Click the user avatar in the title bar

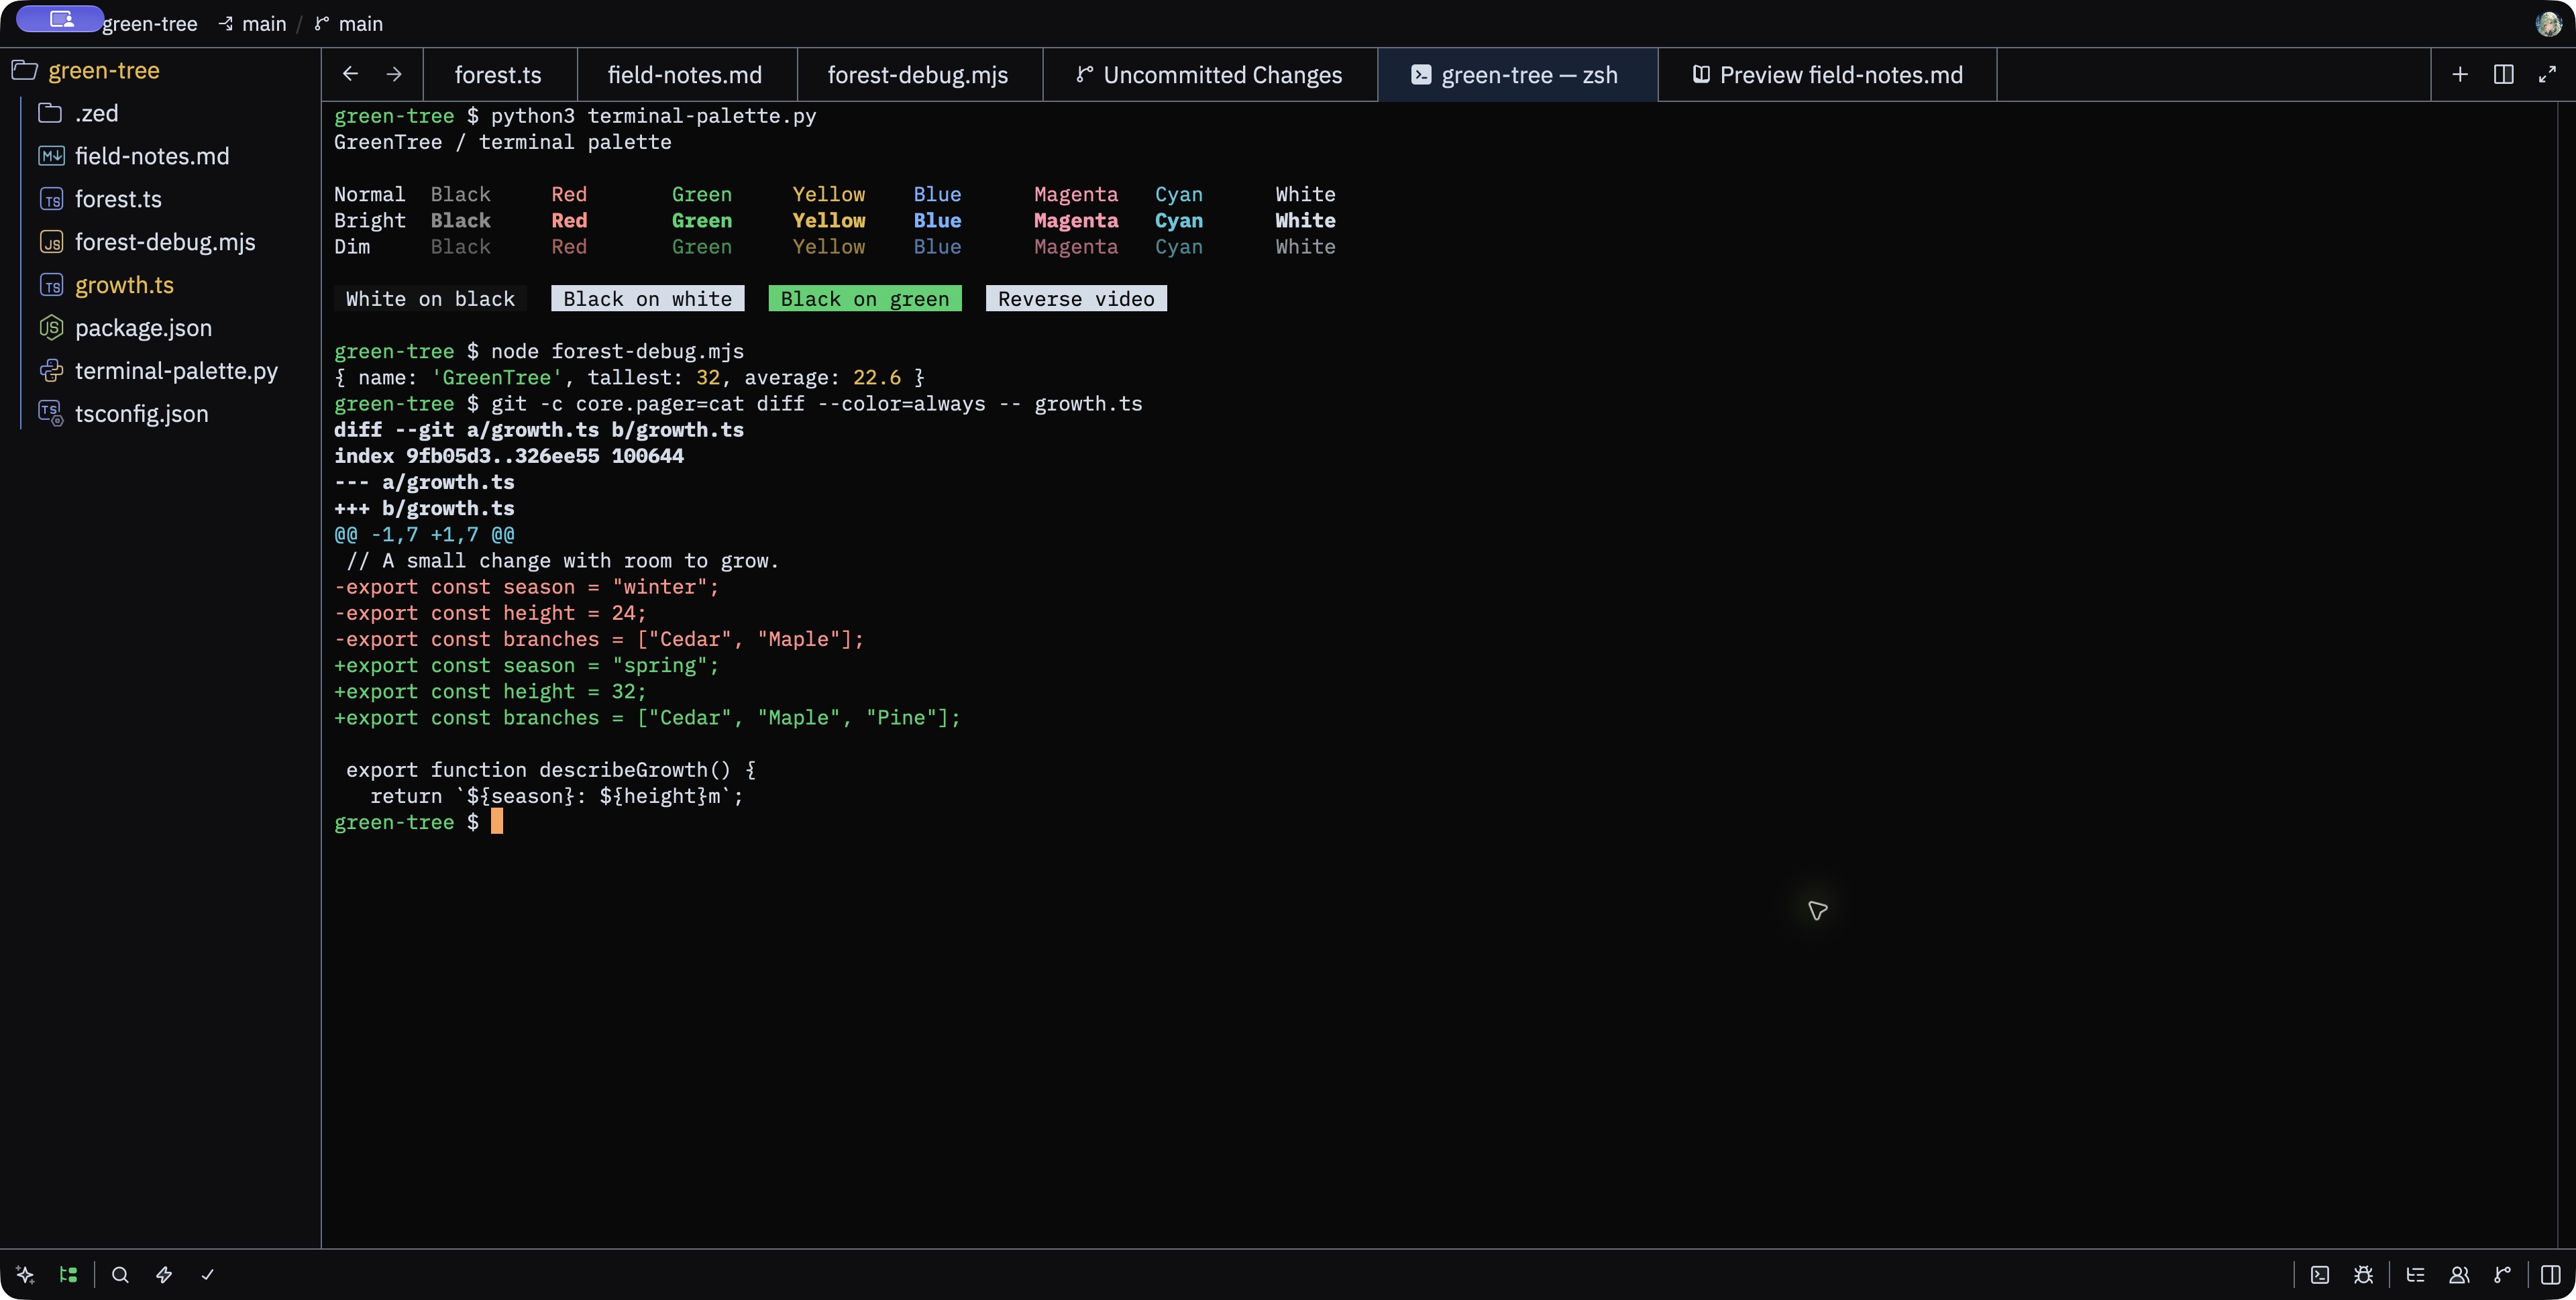(x=2548, y=24)
